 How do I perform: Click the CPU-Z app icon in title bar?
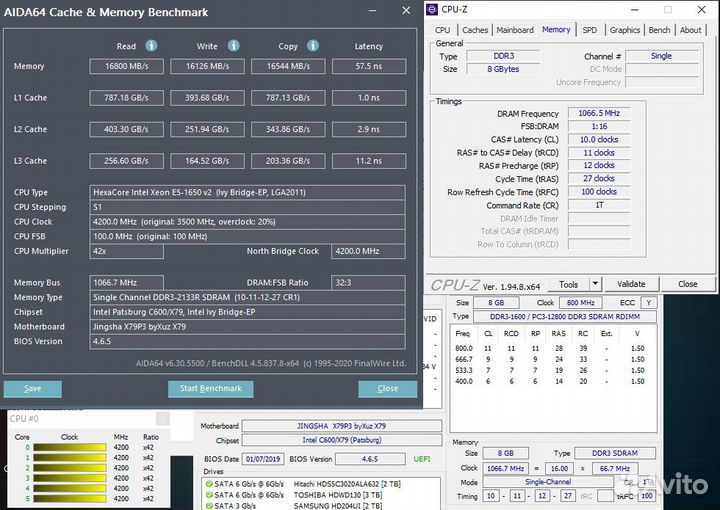pos(432,9)
